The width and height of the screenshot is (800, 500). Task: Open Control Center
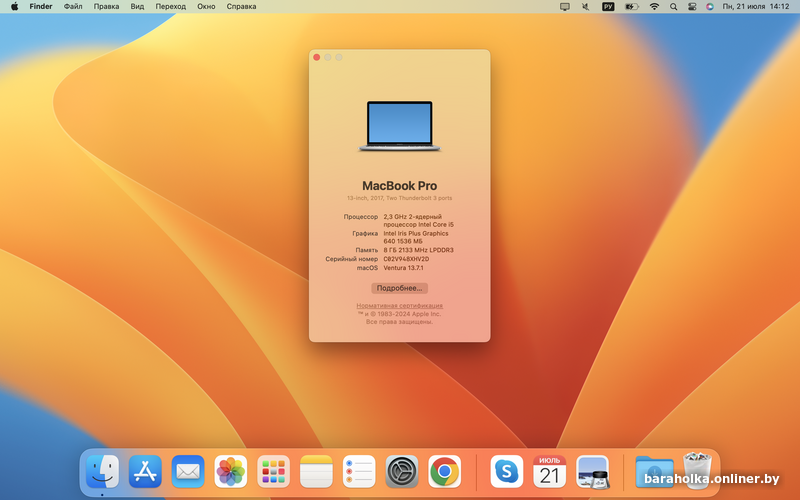click(692, 7)
